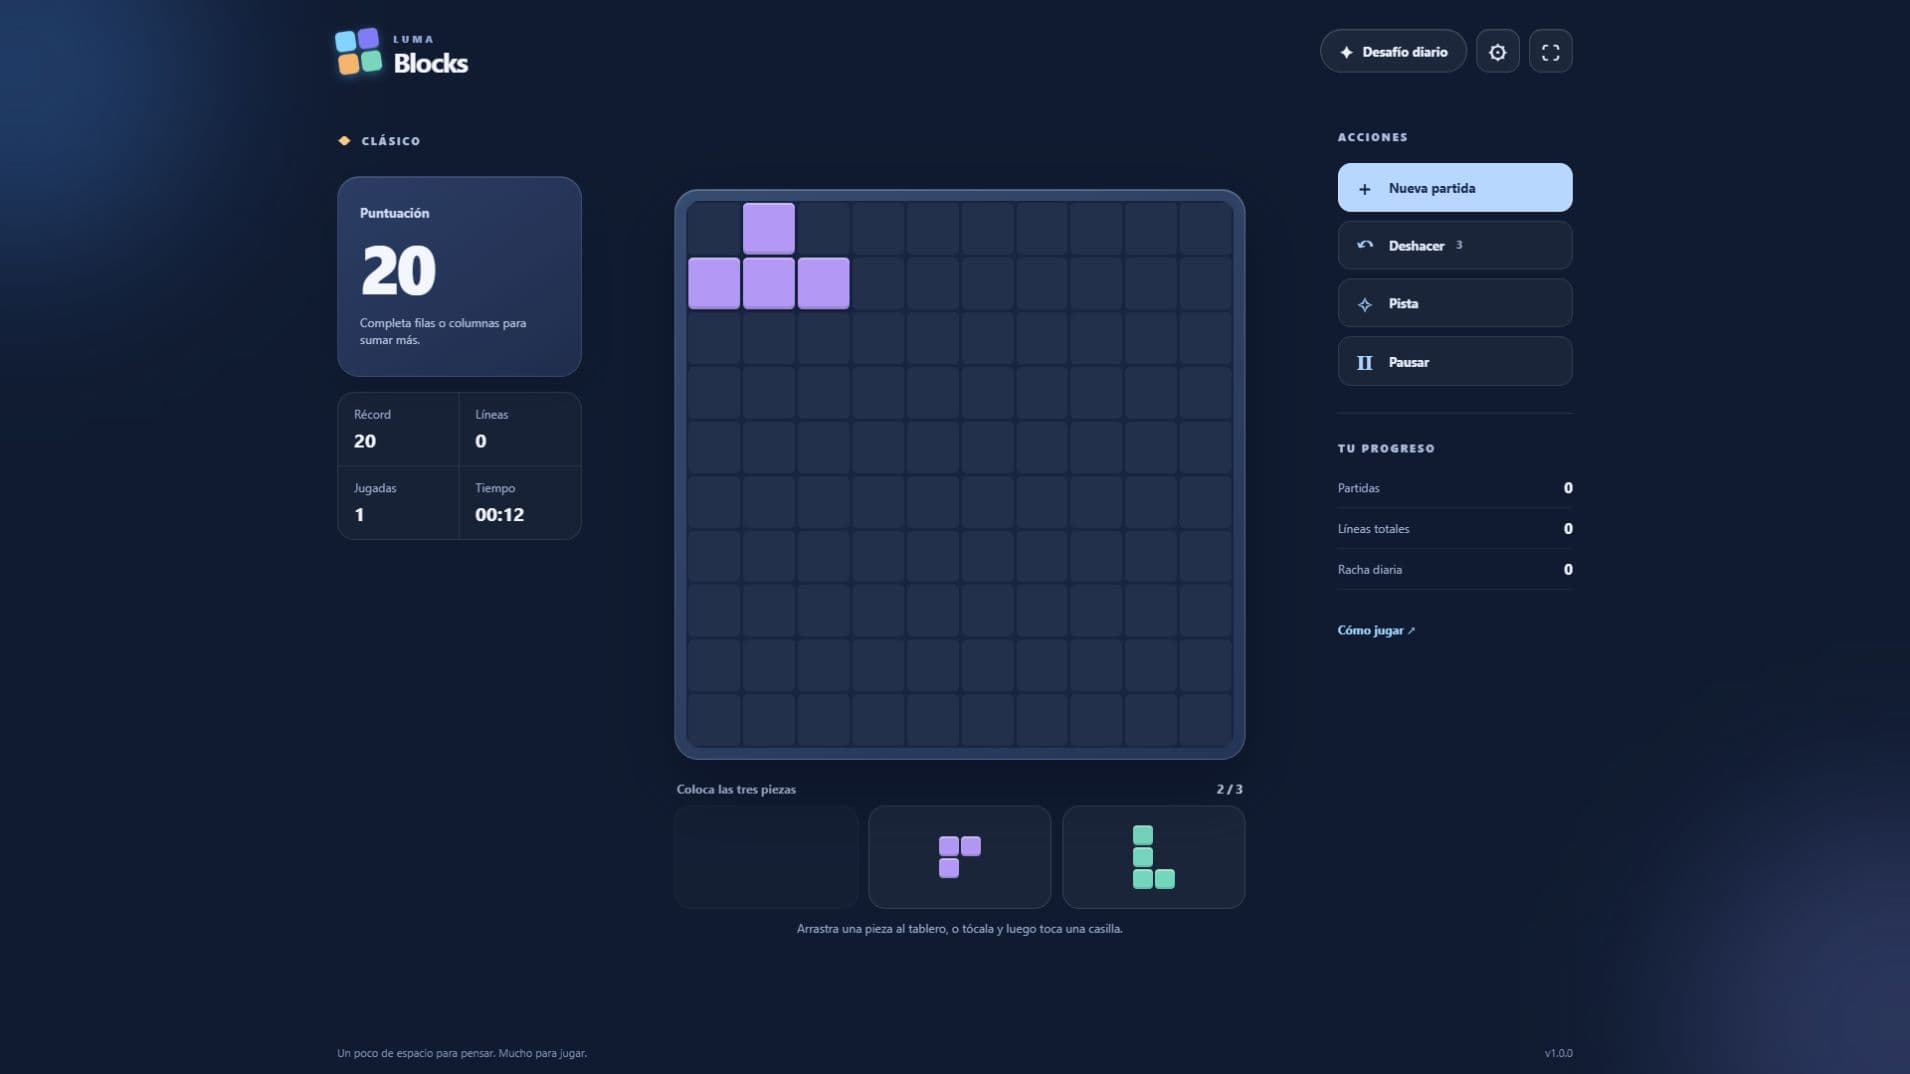The image size is (1910, 1074).
Task: Click the Líneas totales progress row
Action: coord(1454,529)
